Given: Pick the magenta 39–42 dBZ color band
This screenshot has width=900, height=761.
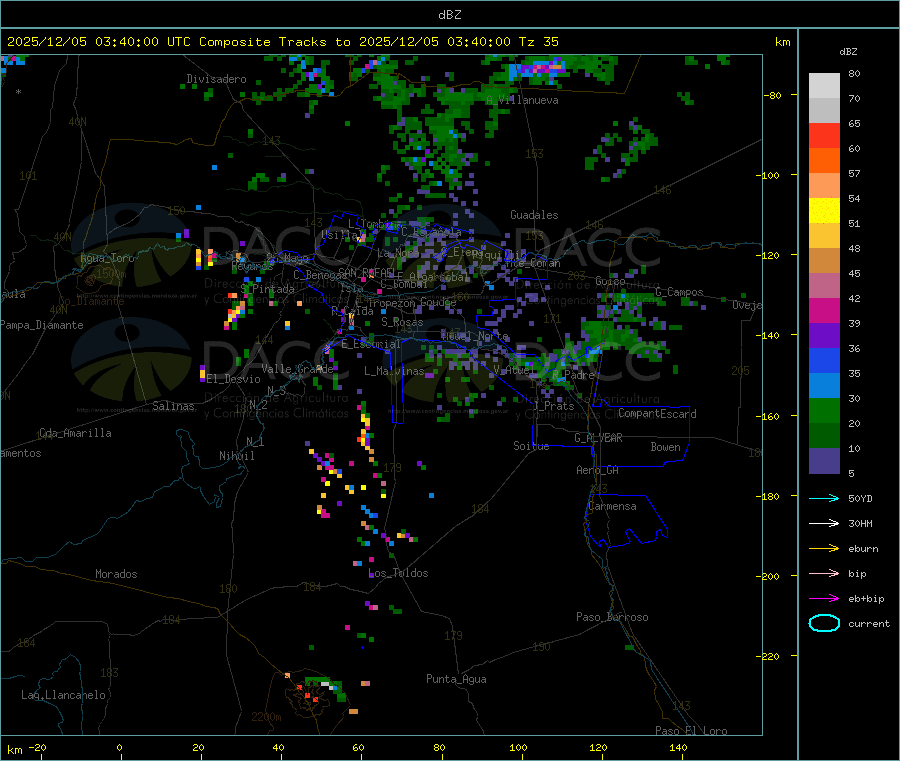Looking at the screenshot, I should point(824,310).
